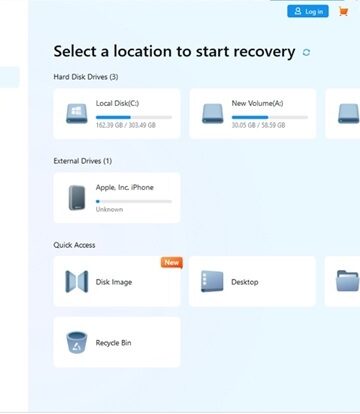Click the 'Apple, Inc. iPhone' label

(125, 187)
